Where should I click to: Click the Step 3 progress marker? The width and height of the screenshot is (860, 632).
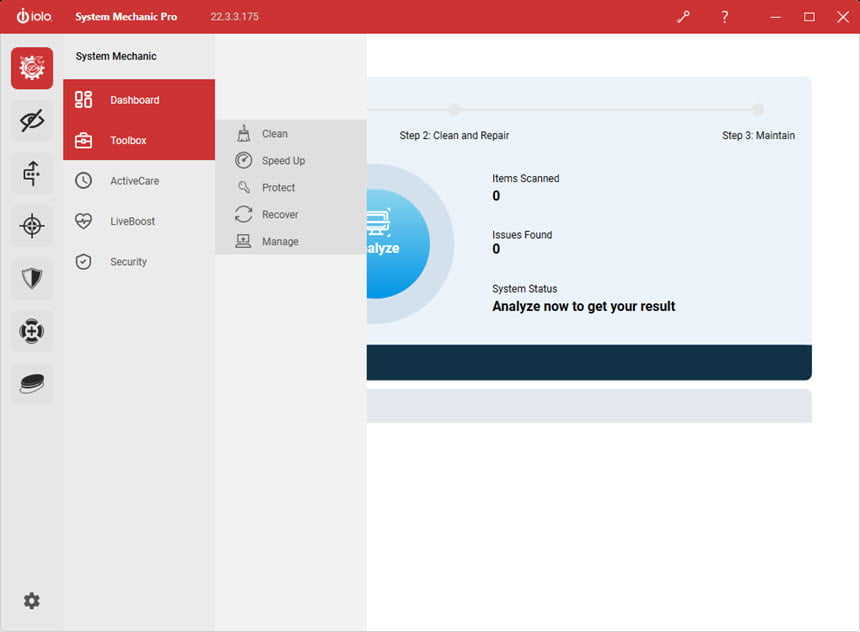tap(757, 109)
